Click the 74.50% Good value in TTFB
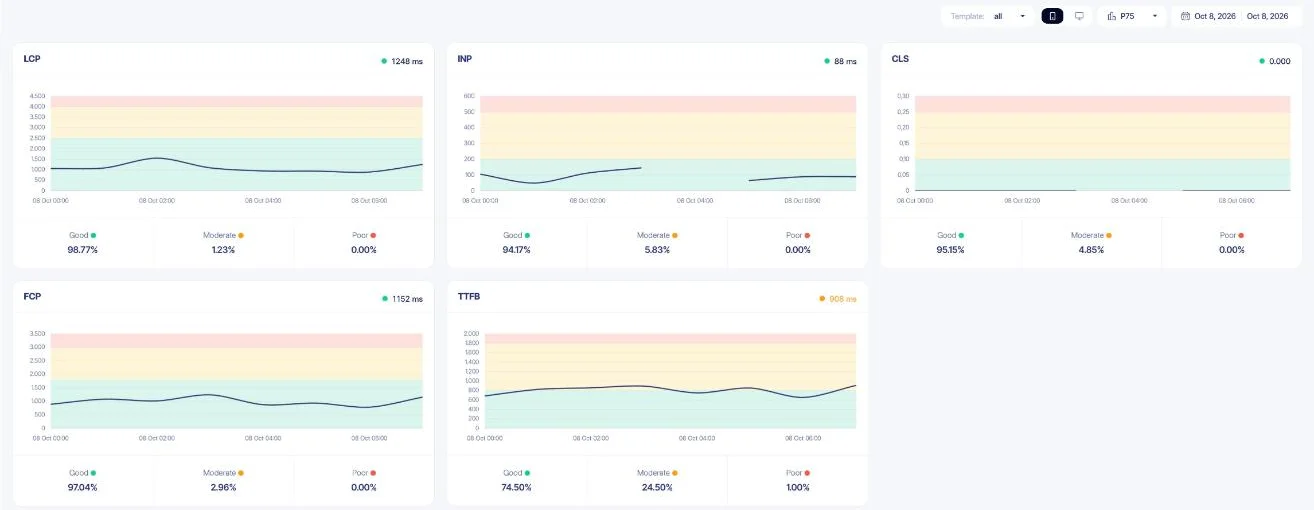The width and height of the screenshot is (1314, 510). tap(516, 488)
